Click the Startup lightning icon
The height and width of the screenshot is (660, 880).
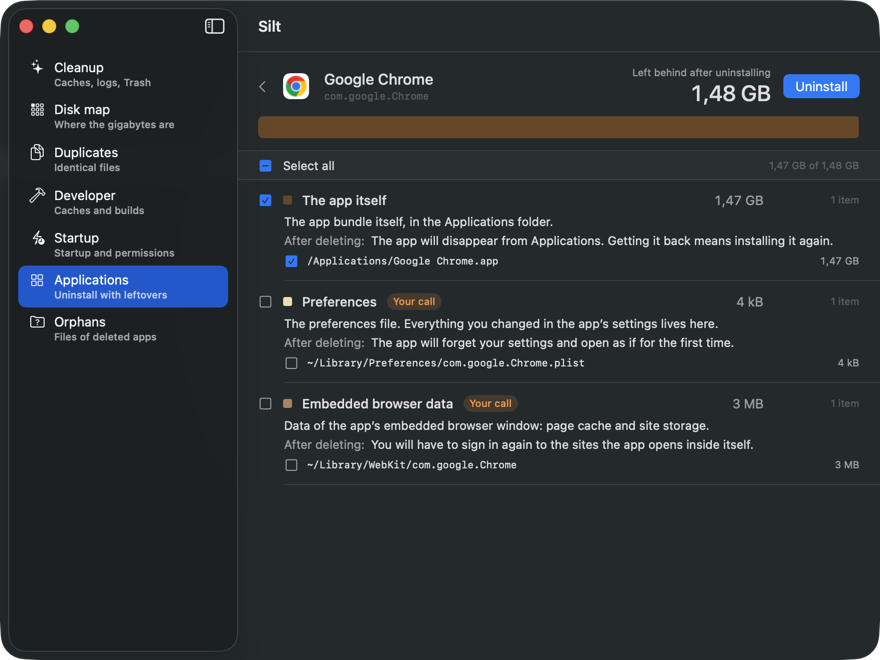pyautogui.click(x=37, y=237)
